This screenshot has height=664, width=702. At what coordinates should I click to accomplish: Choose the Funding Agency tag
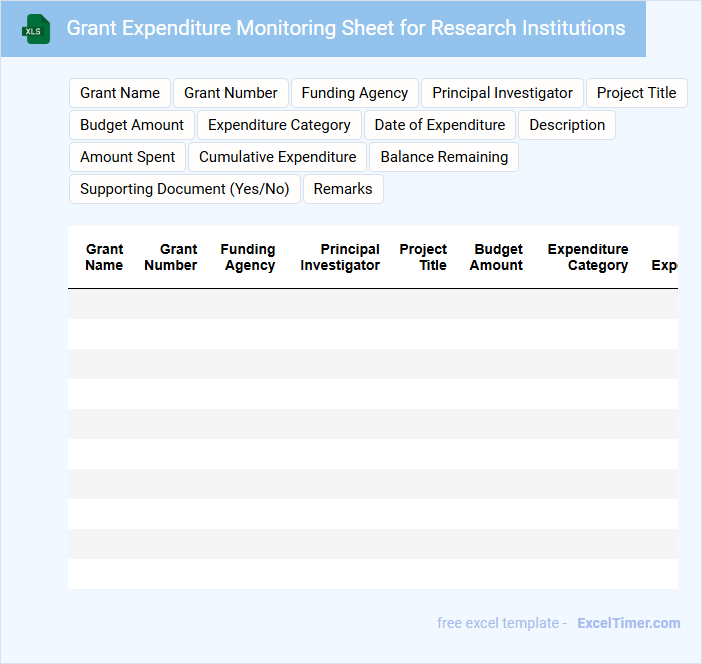[355, 93]
